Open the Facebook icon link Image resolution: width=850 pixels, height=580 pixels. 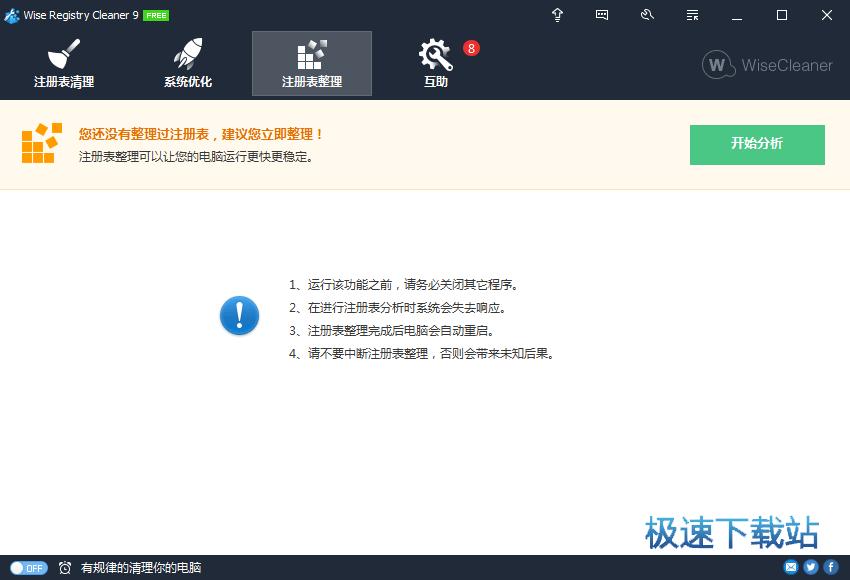coord(830,568)
